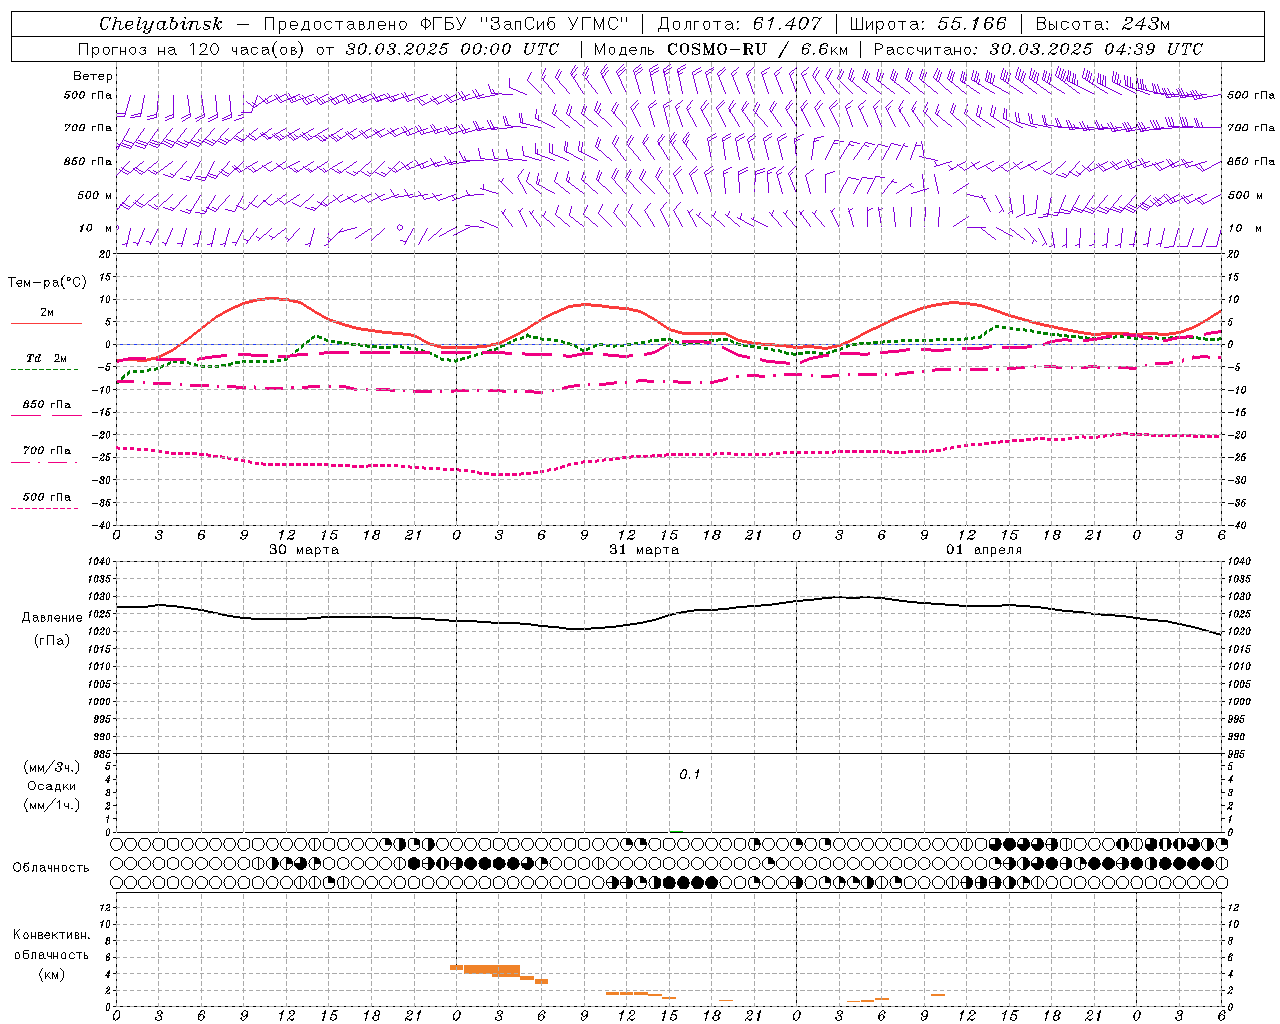Click the Осадки precipitation label
The width and height of the screenshot is (1280, 1024).
[x=52, y=786]
